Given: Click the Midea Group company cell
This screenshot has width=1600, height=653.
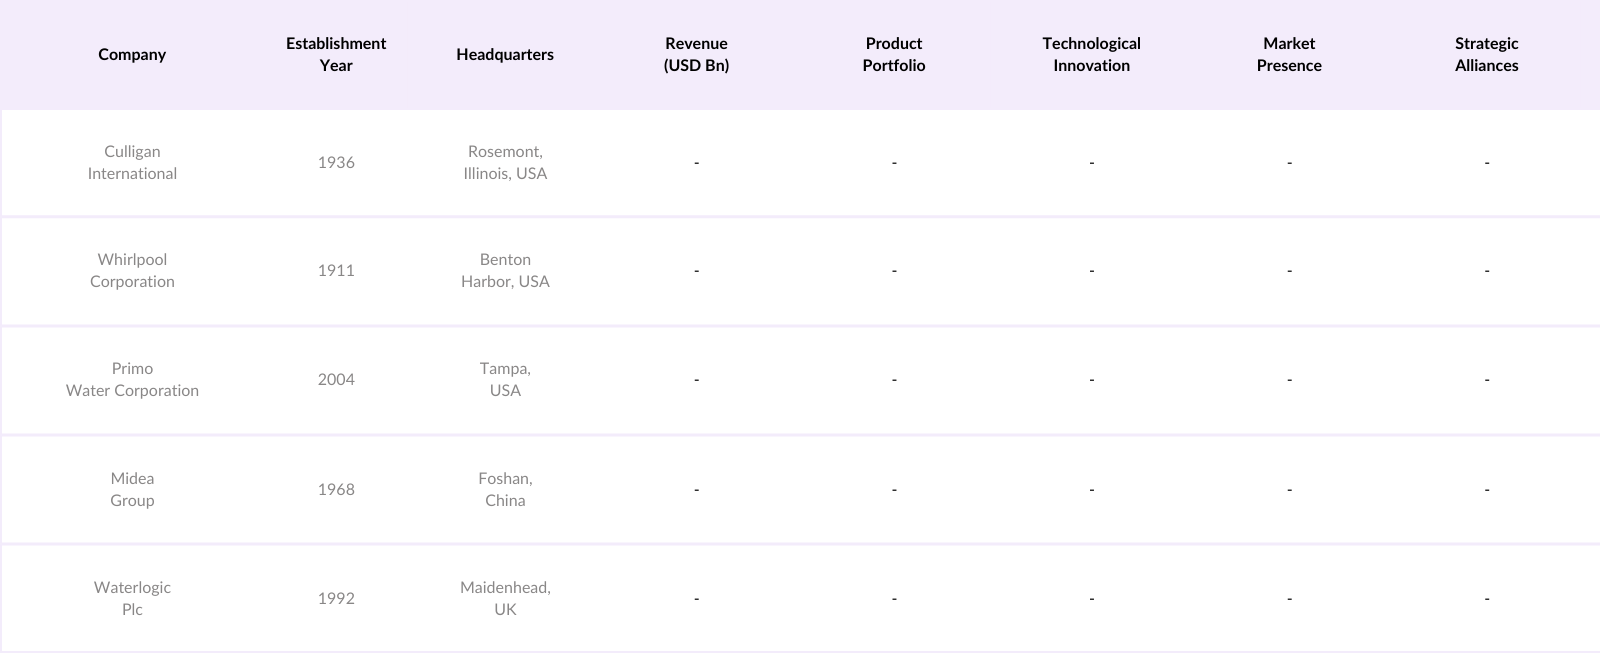Looking at the screenshot, I should (x=132, y=489).
